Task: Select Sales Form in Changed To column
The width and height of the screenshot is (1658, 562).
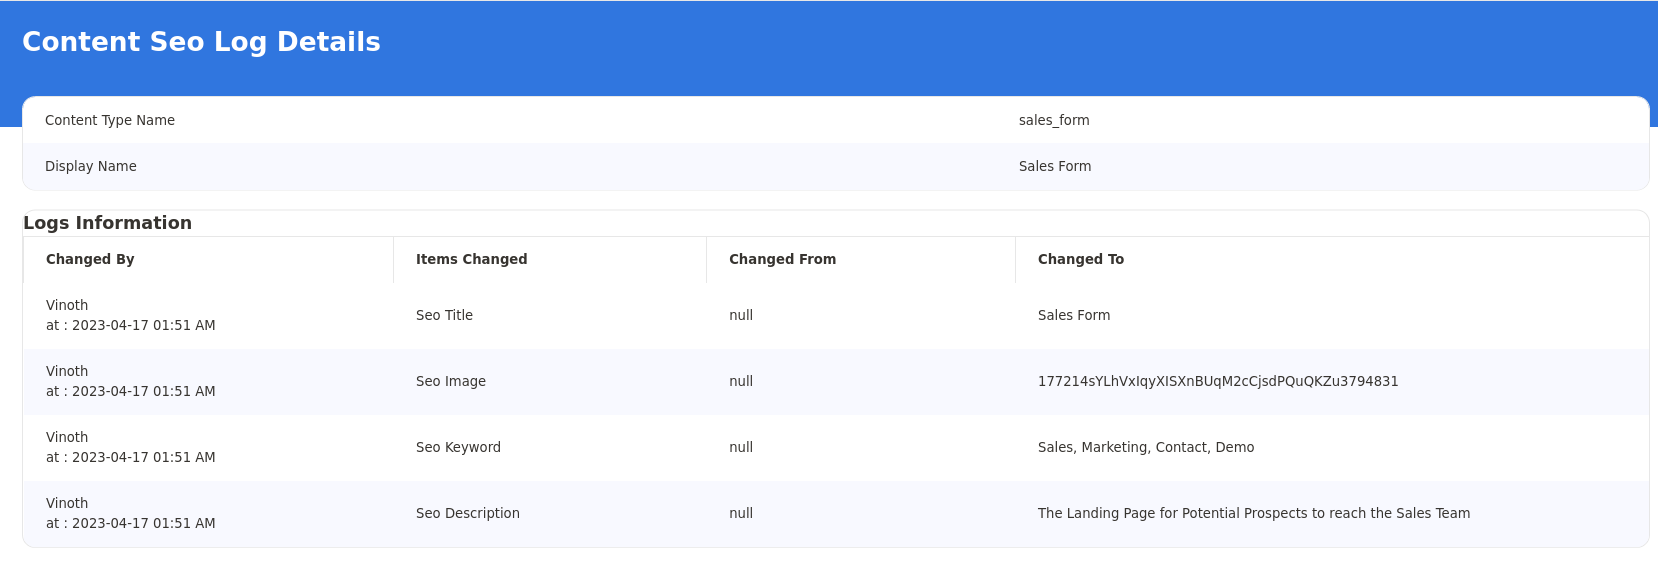Action: (1074, 315)
